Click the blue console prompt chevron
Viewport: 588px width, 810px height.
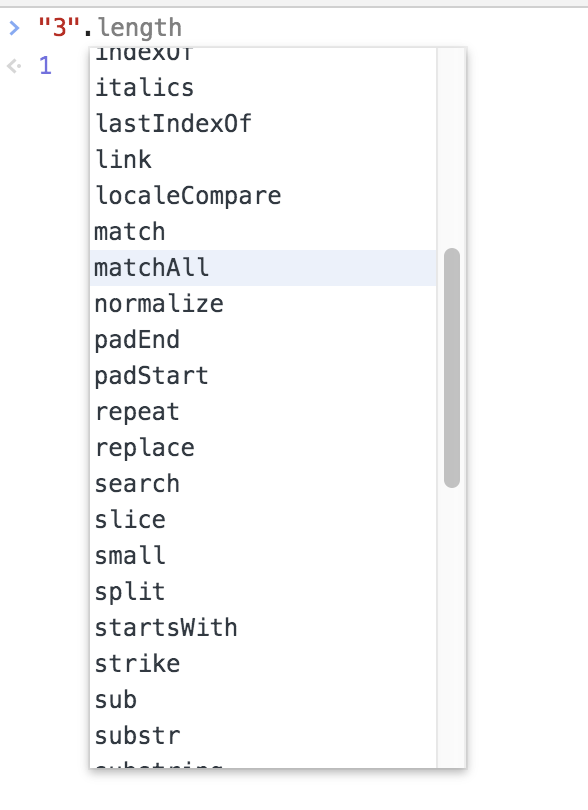click(x=14, y=27)
